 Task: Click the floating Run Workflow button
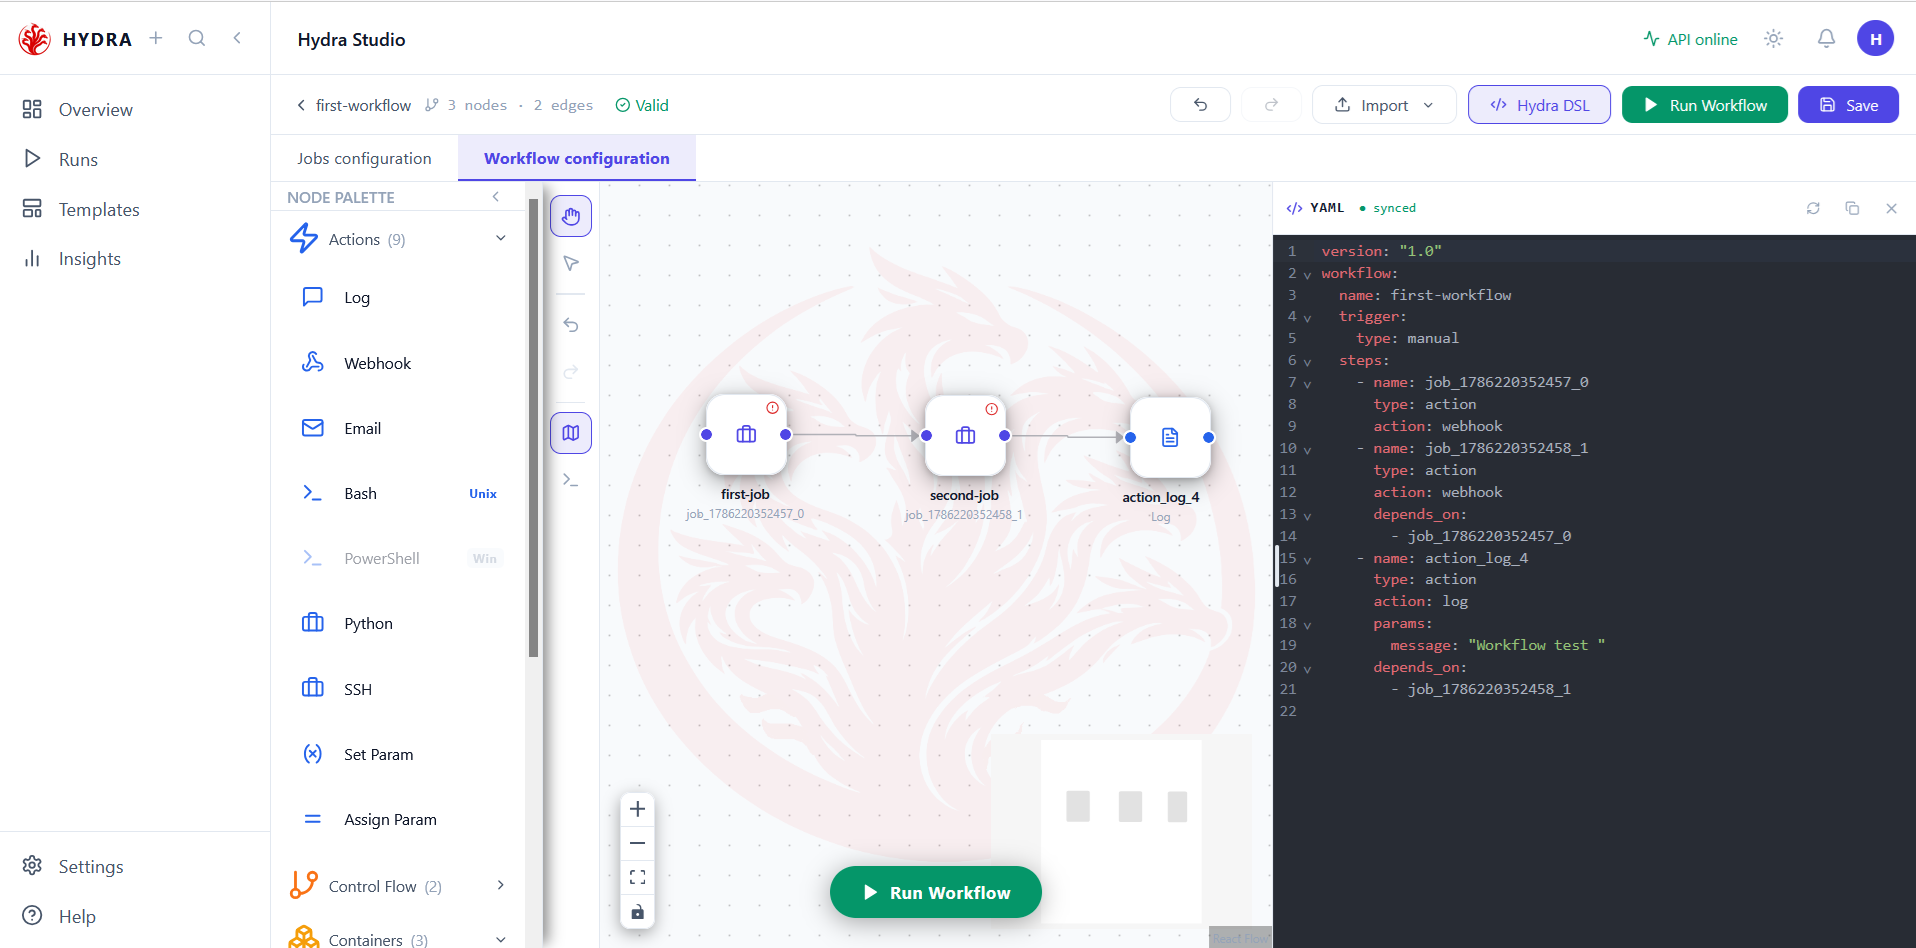(936, 892)
